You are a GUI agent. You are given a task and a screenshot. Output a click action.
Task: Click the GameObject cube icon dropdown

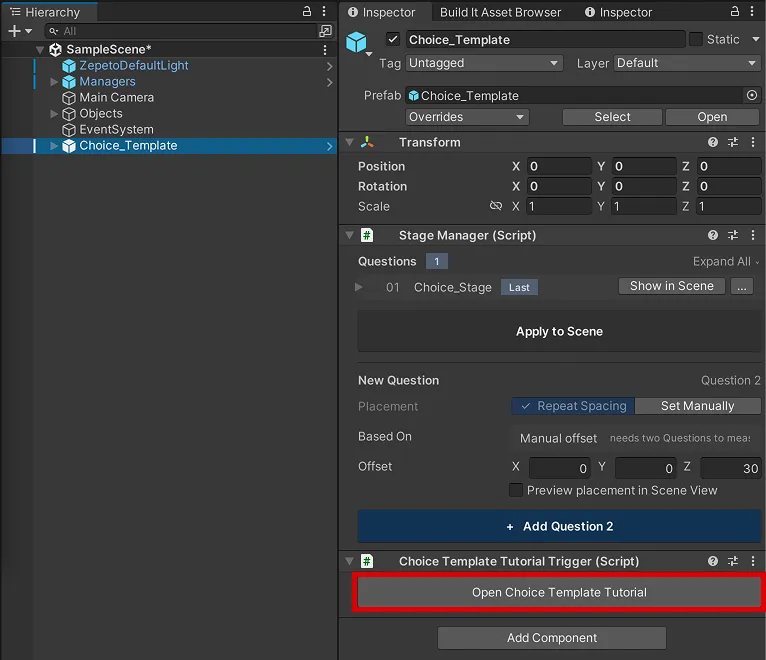359,43
